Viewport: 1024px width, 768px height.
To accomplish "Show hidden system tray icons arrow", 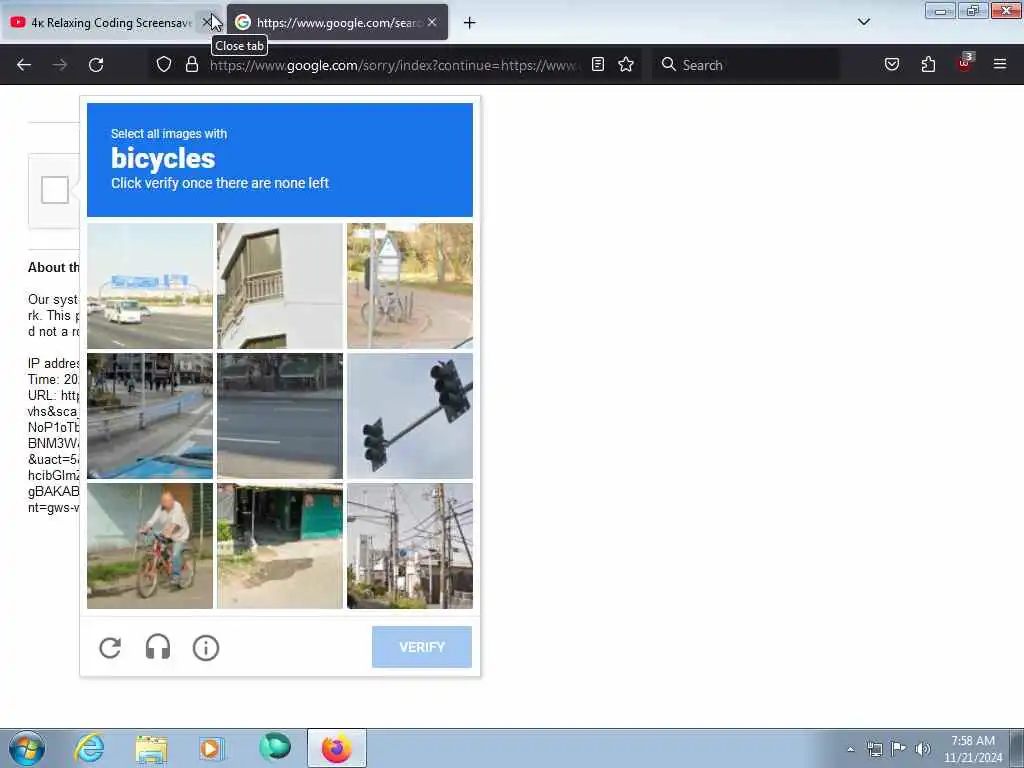I will click(x=850, y=749).
